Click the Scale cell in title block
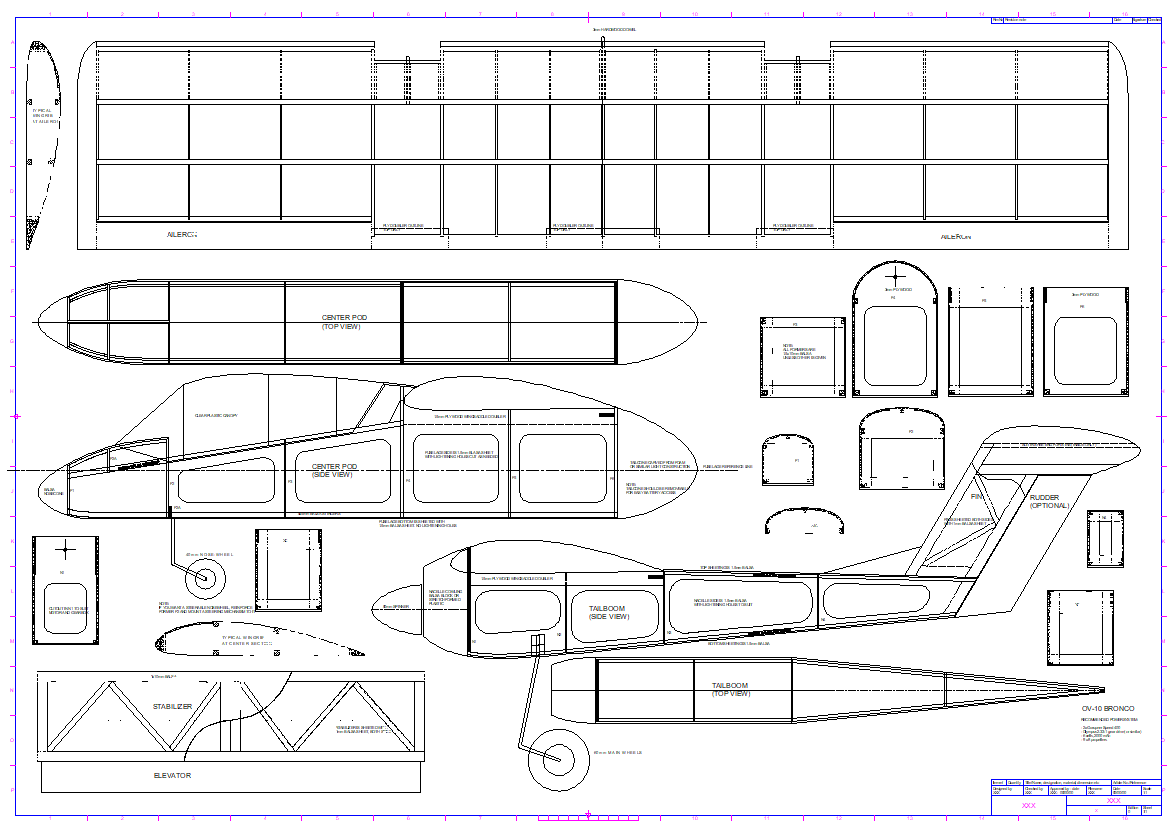Screen dimensions: 1175x831 (x=1151, y=791)
